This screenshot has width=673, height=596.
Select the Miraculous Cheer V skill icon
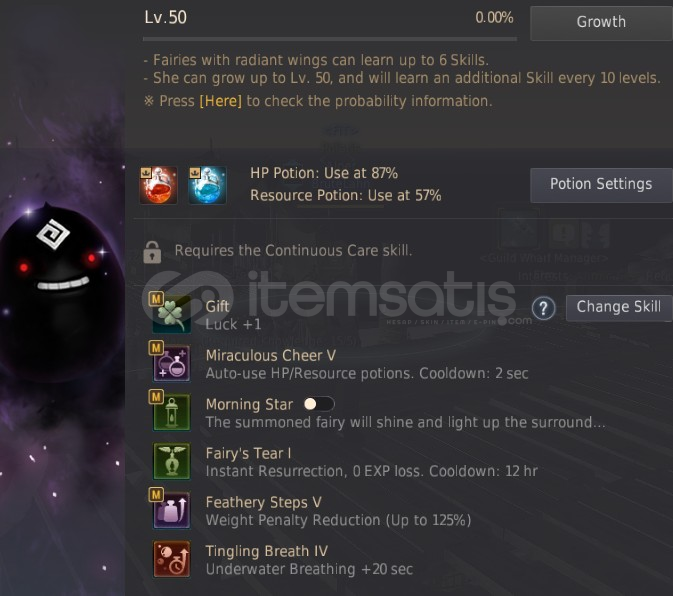172,363
